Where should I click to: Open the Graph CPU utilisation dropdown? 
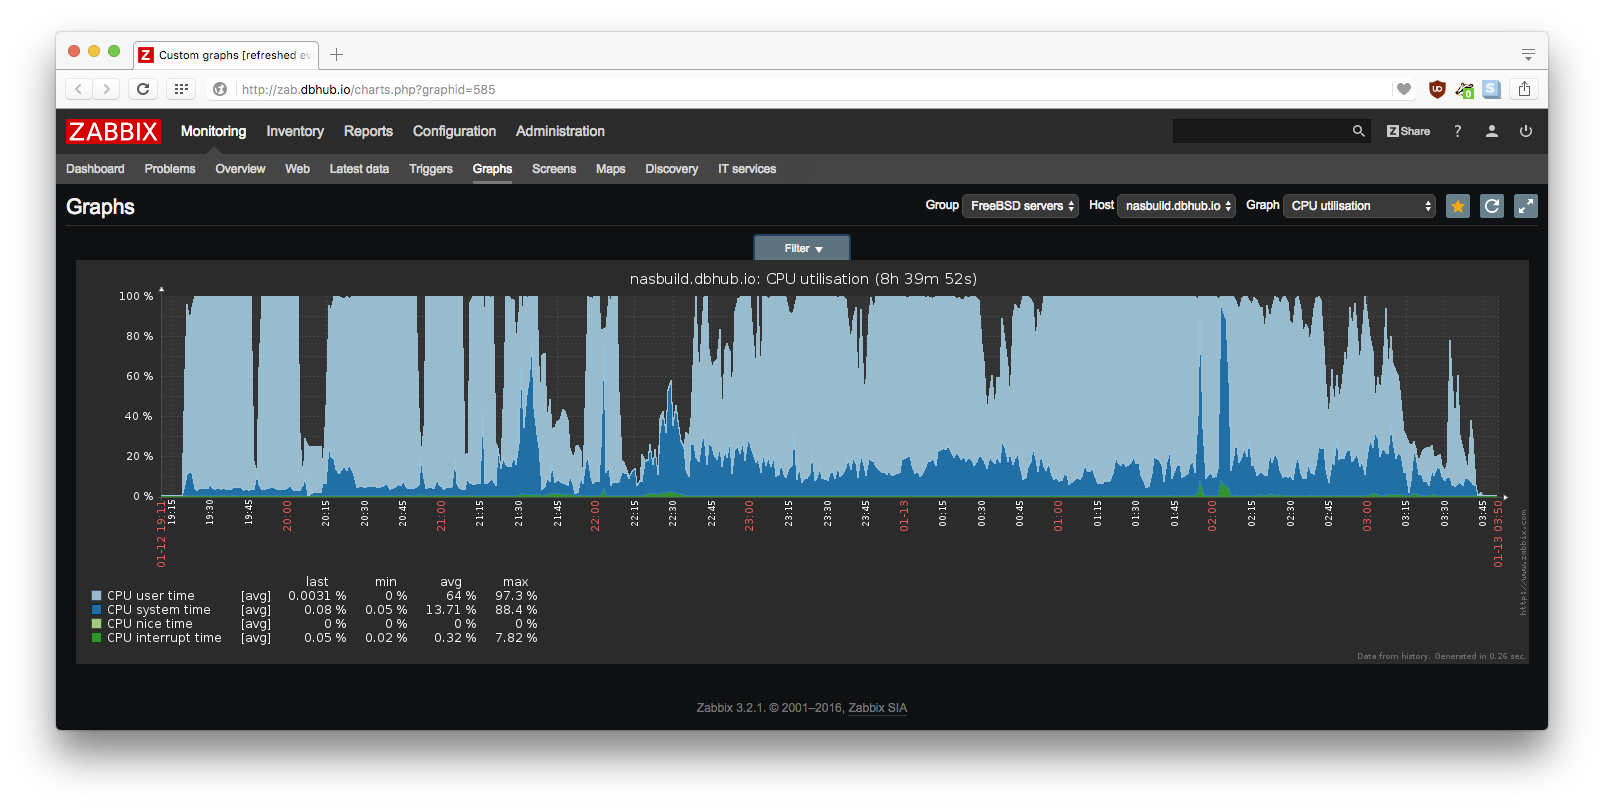click(1359, 206)
